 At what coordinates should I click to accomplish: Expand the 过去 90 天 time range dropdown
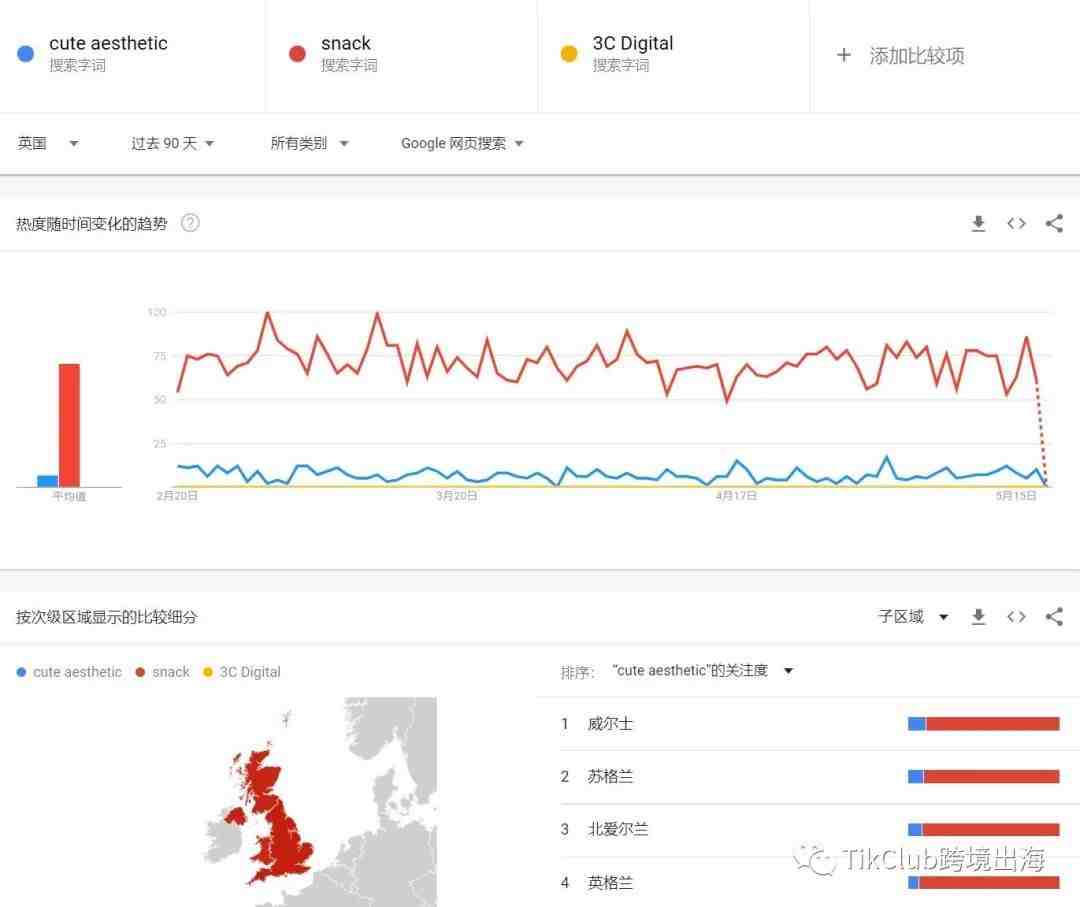click(x=172, y=143)
